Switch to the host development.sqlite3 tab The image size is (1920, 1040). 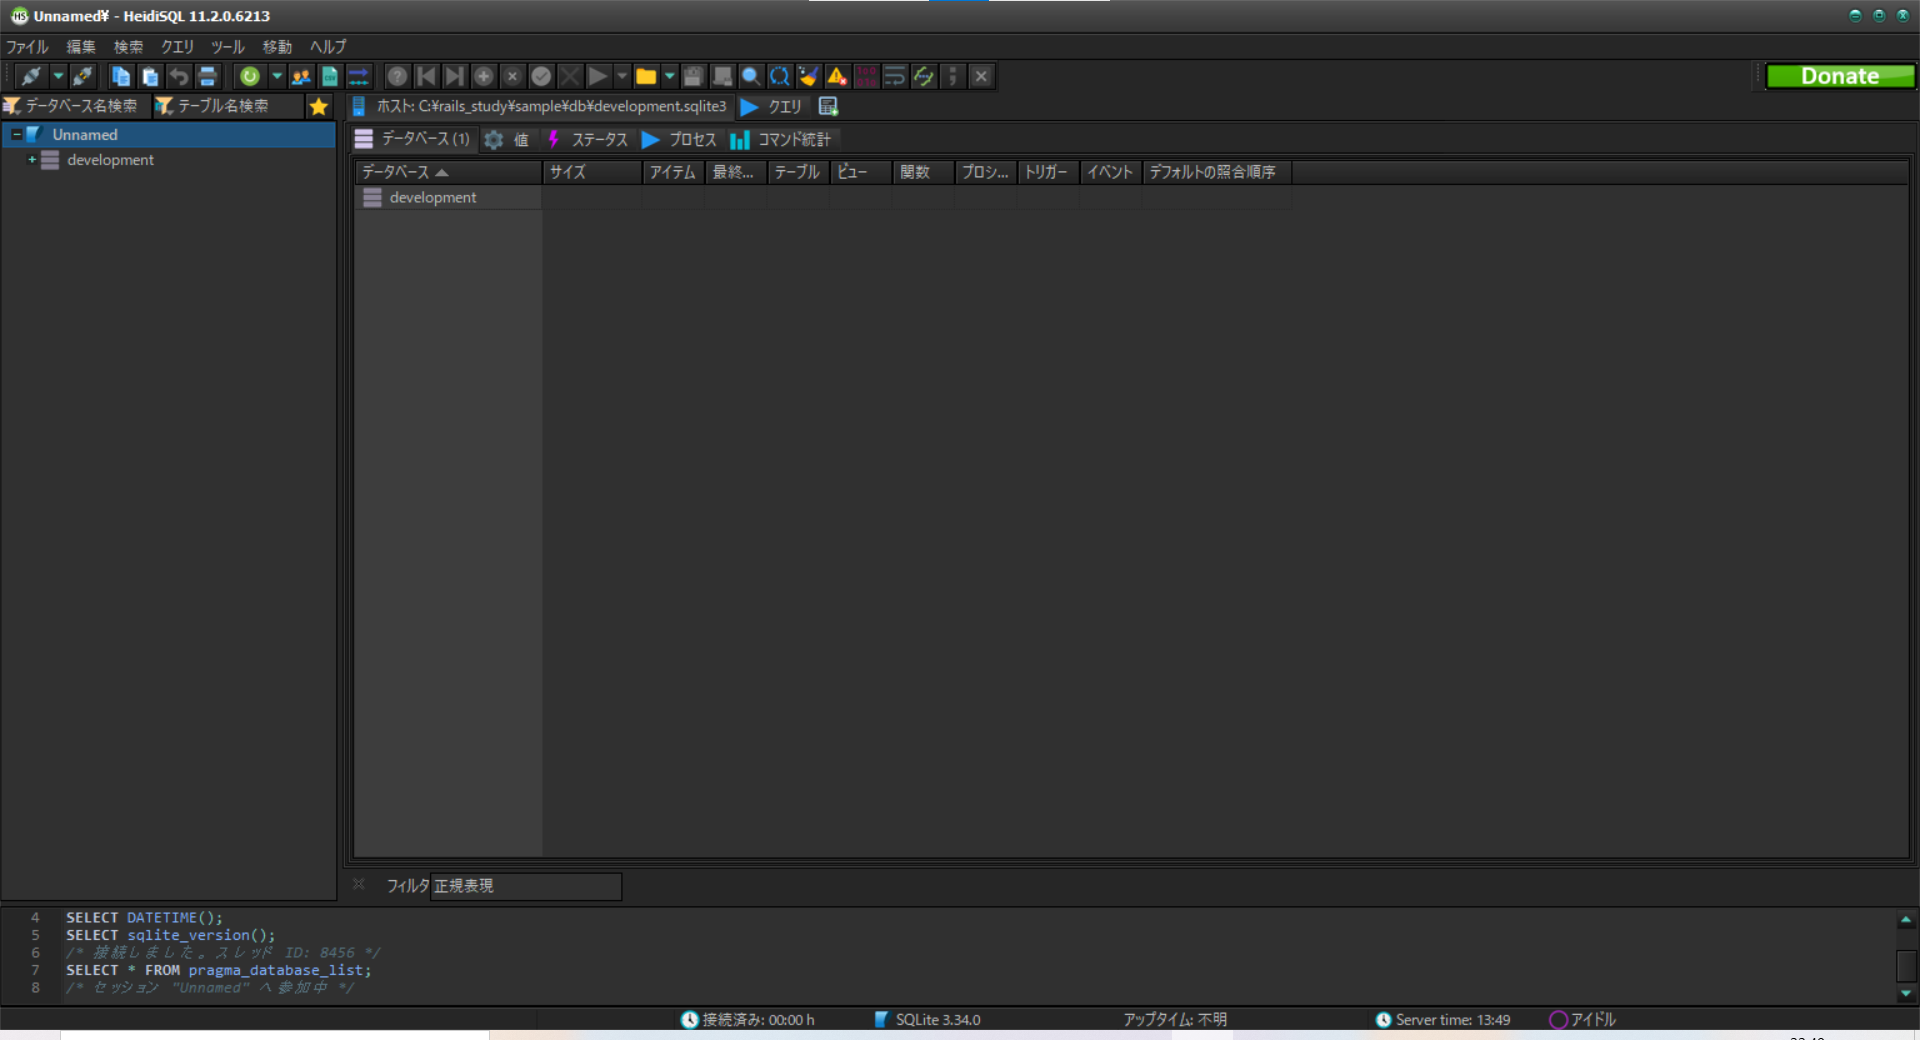tap(540, 106)
